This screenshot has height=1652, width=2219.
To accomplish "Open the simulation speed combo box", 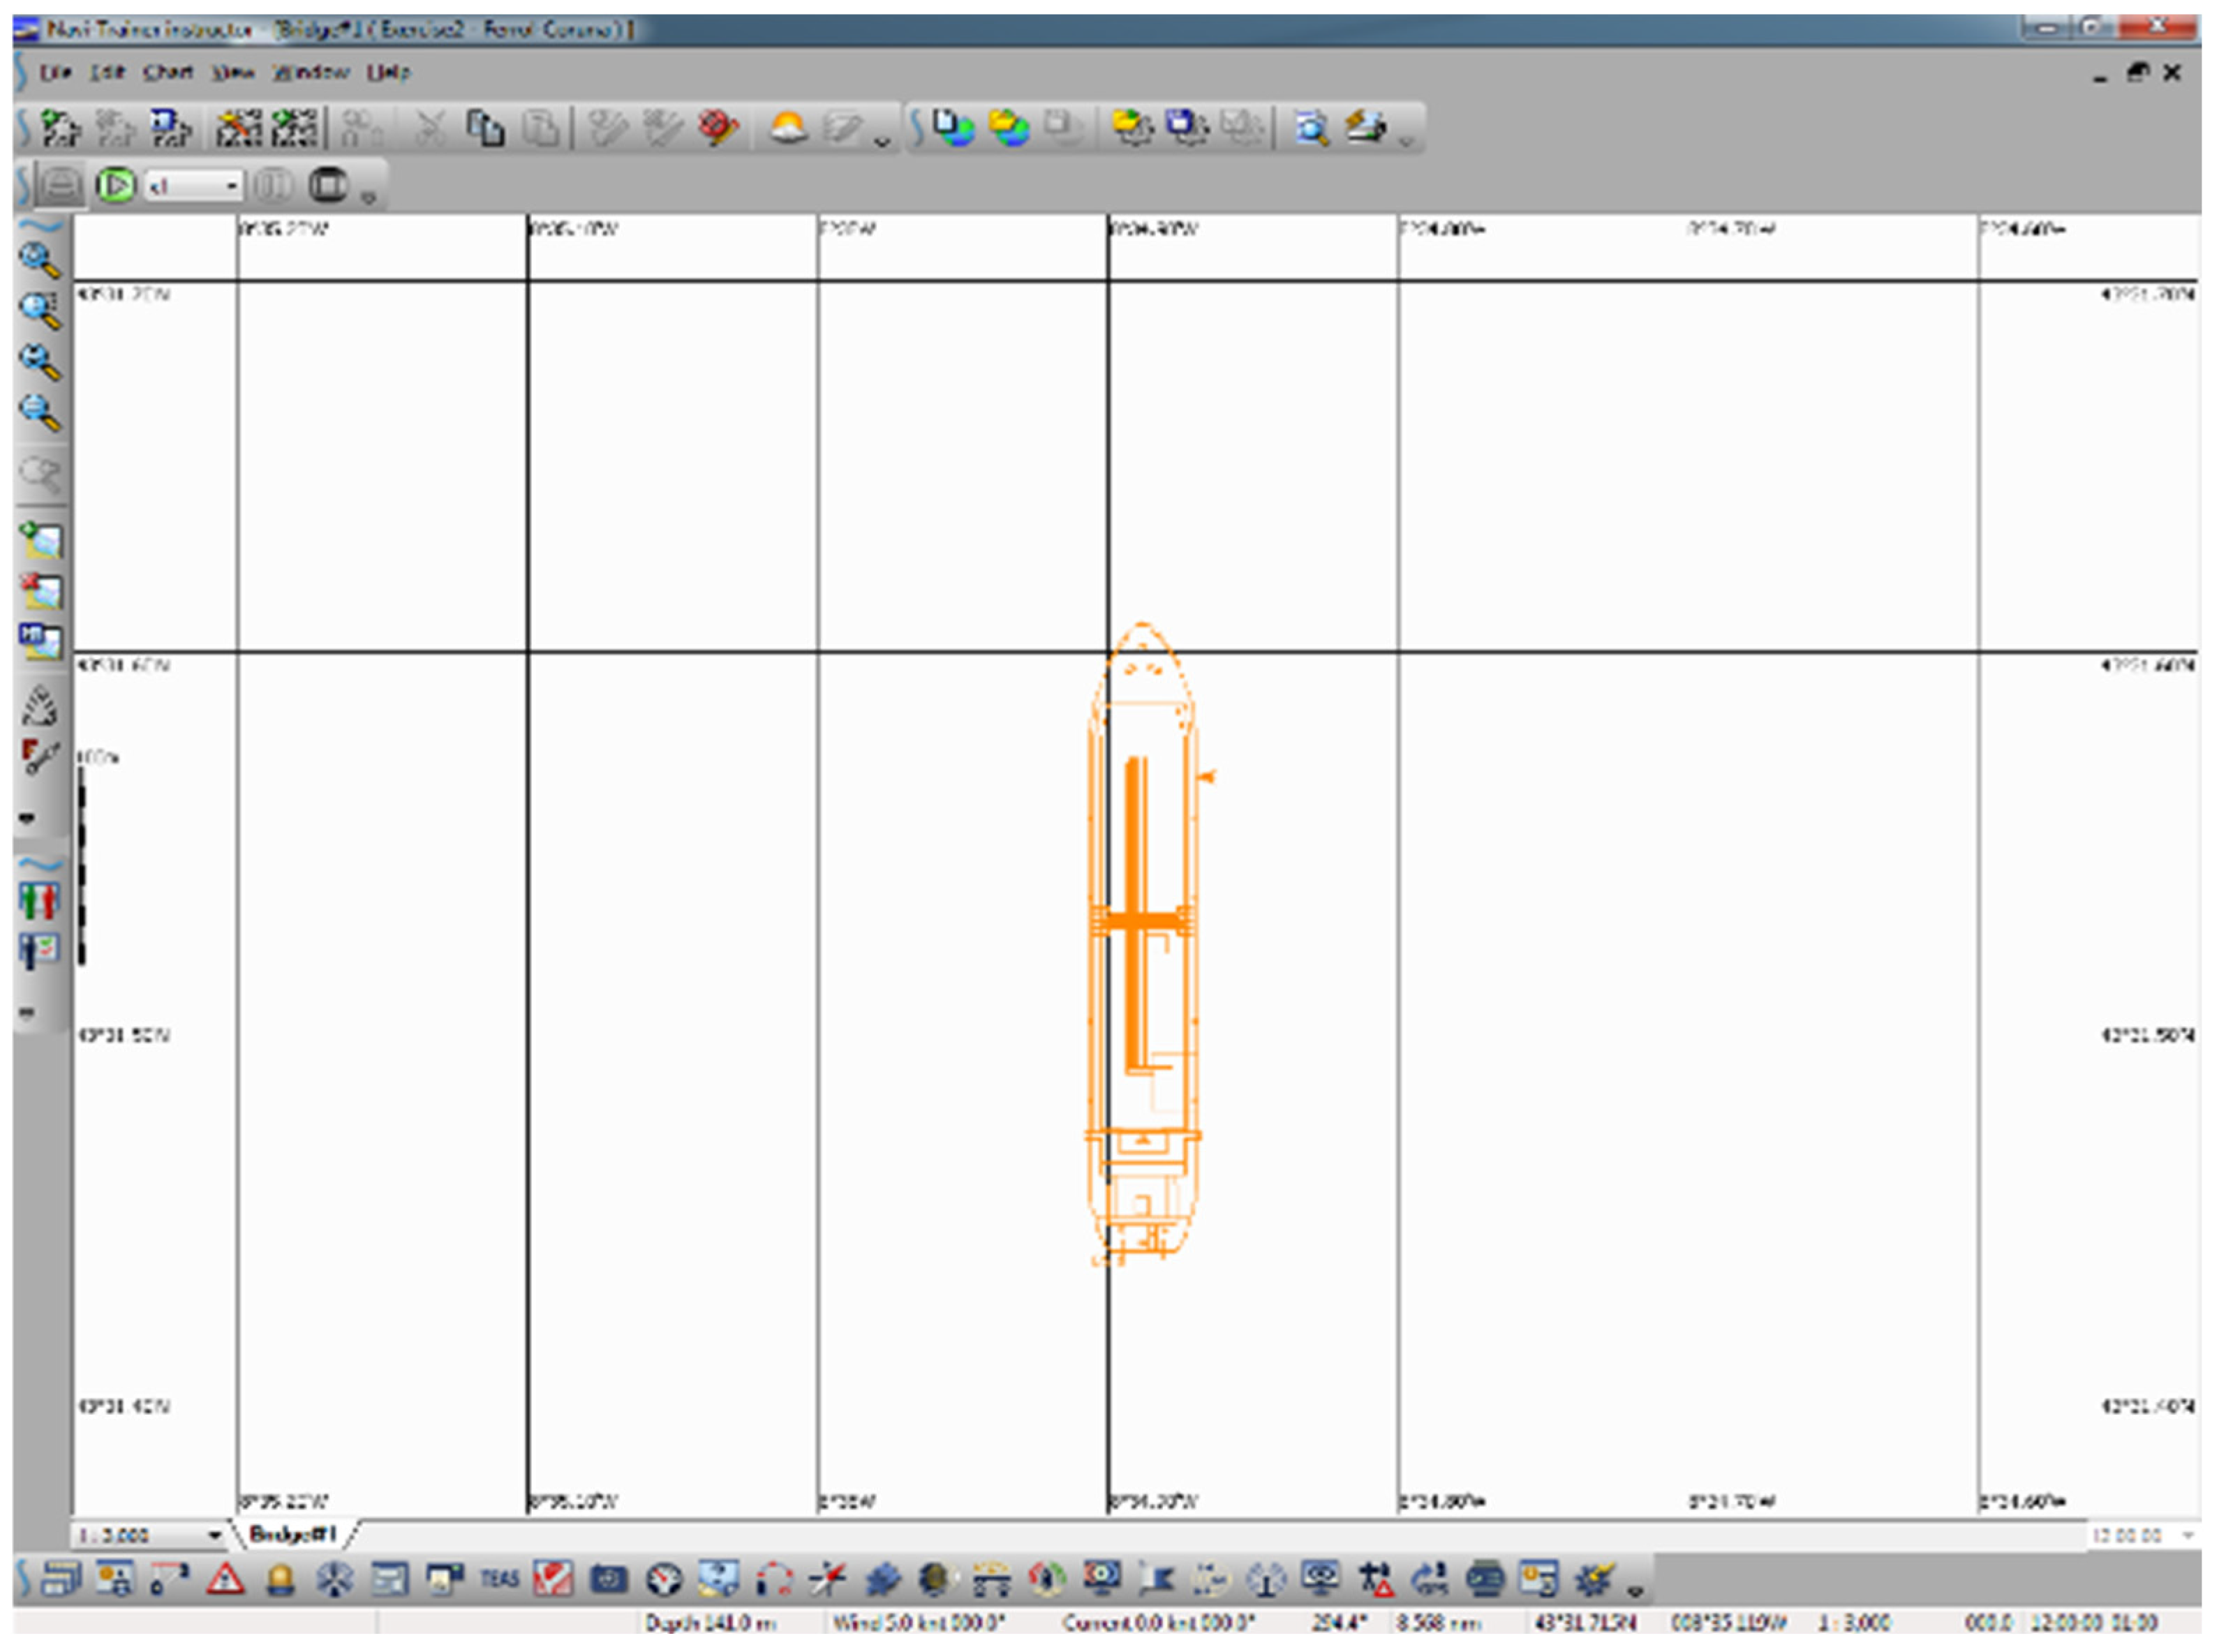I will coord(231,186).
